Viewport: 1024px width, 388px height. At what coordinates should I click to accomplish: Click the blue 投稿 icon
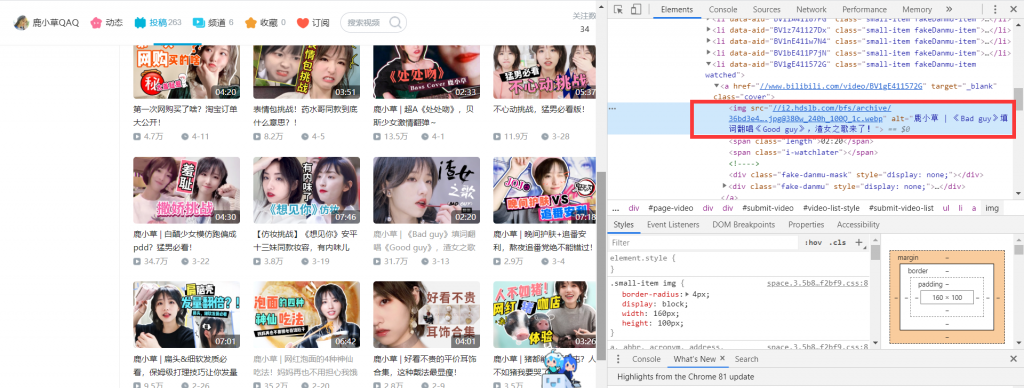pos(140,23)
